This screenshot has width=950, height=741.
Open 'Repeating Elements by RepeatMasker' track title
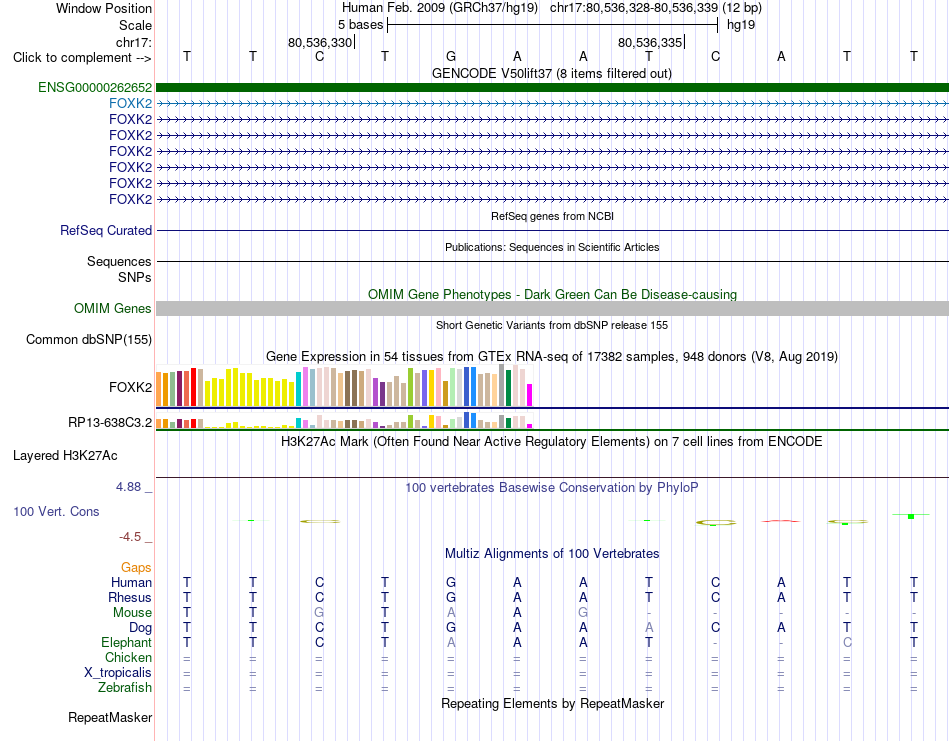552,703
